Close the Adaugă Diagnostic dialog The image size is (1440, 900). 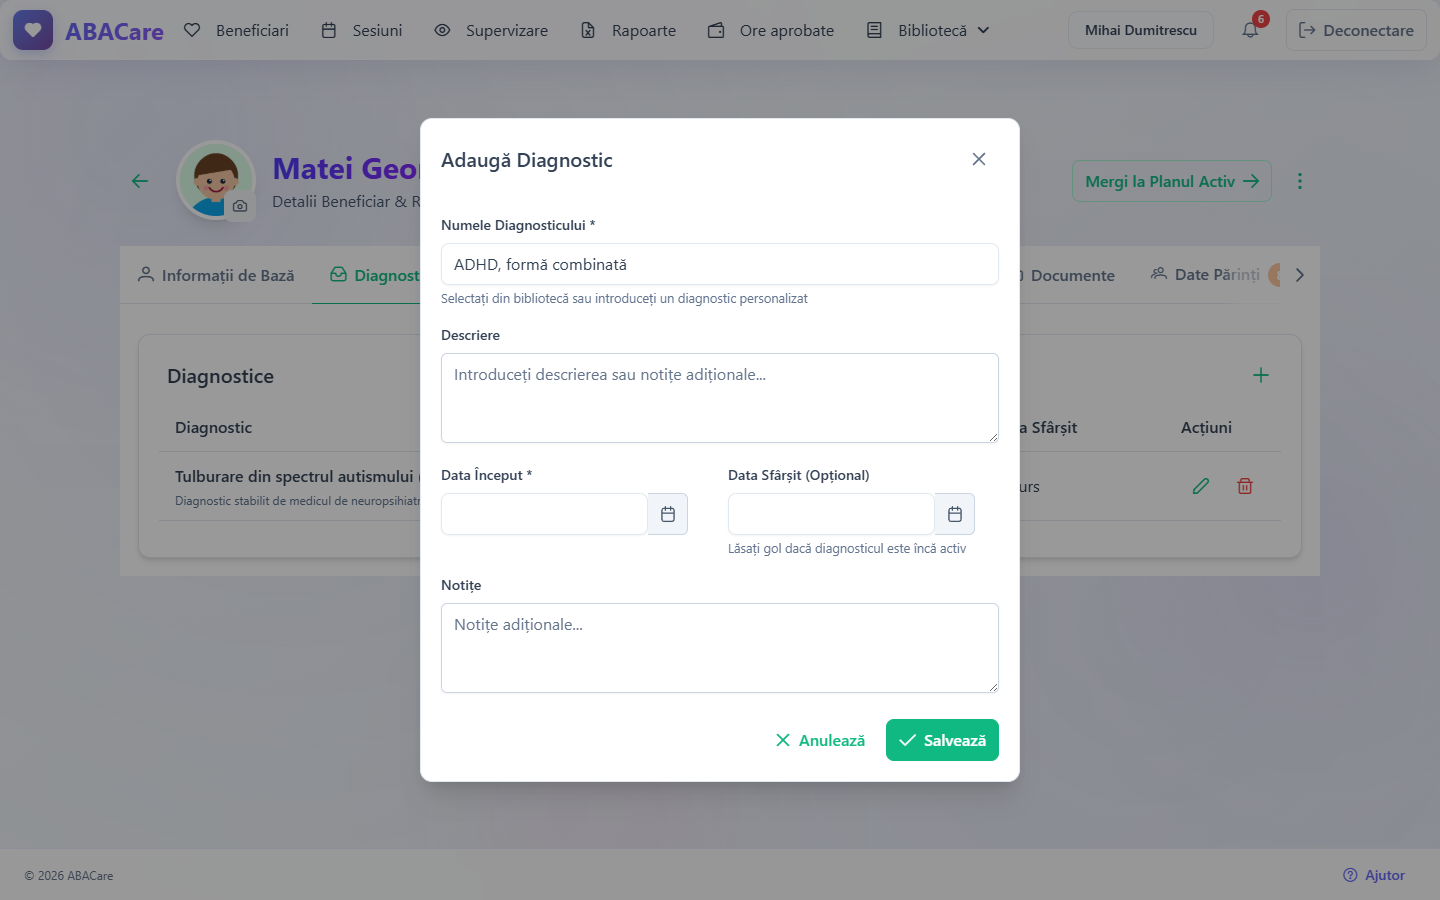[979, 159]
